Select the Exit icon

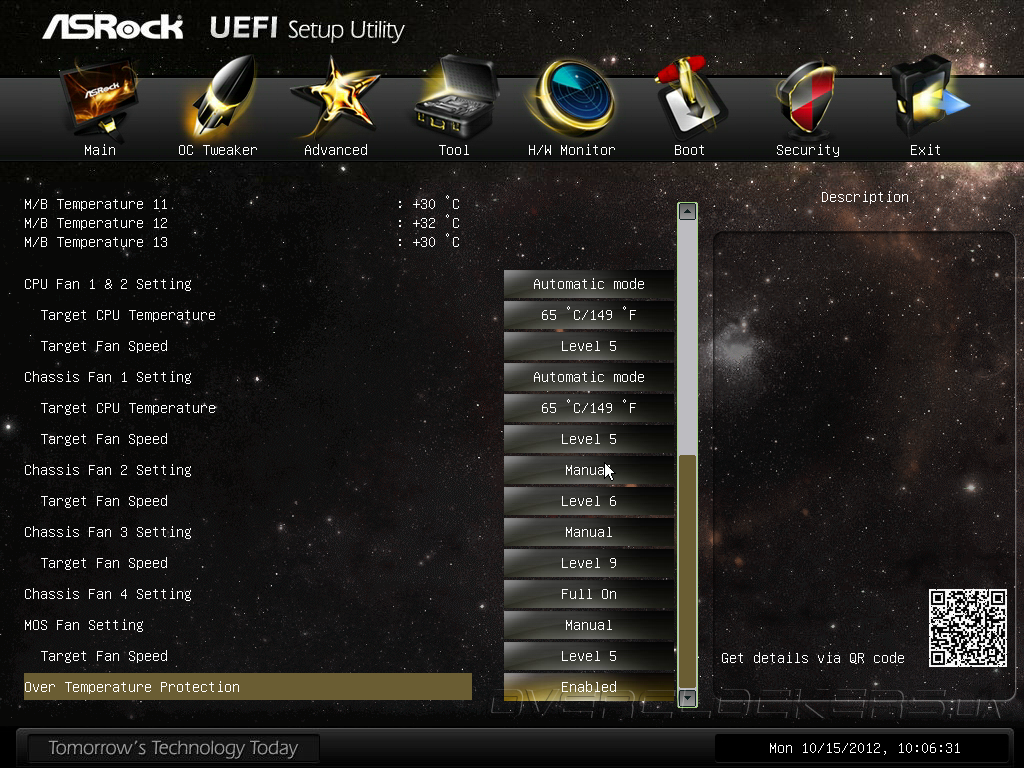click(x=927, y=97)
